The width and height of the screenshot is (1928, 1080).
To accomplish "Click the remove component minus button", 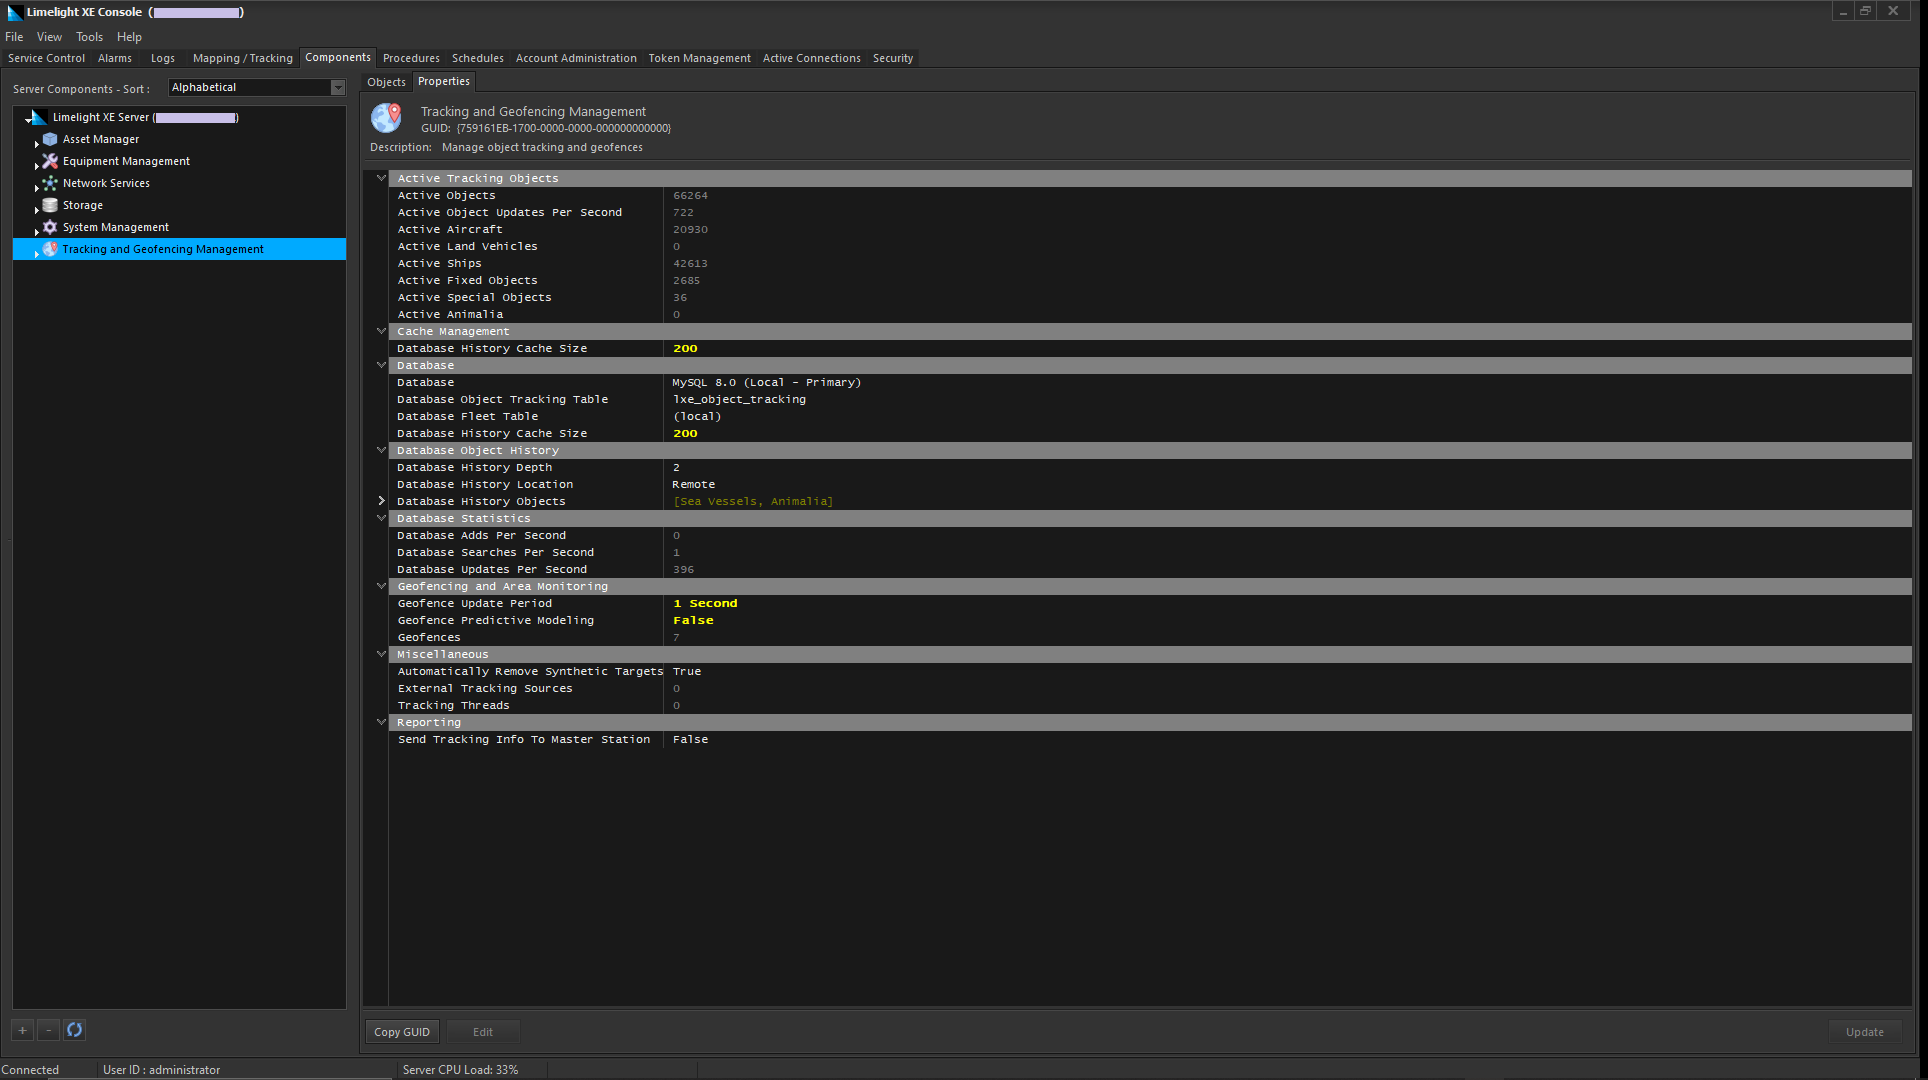I will (48, 1030).
